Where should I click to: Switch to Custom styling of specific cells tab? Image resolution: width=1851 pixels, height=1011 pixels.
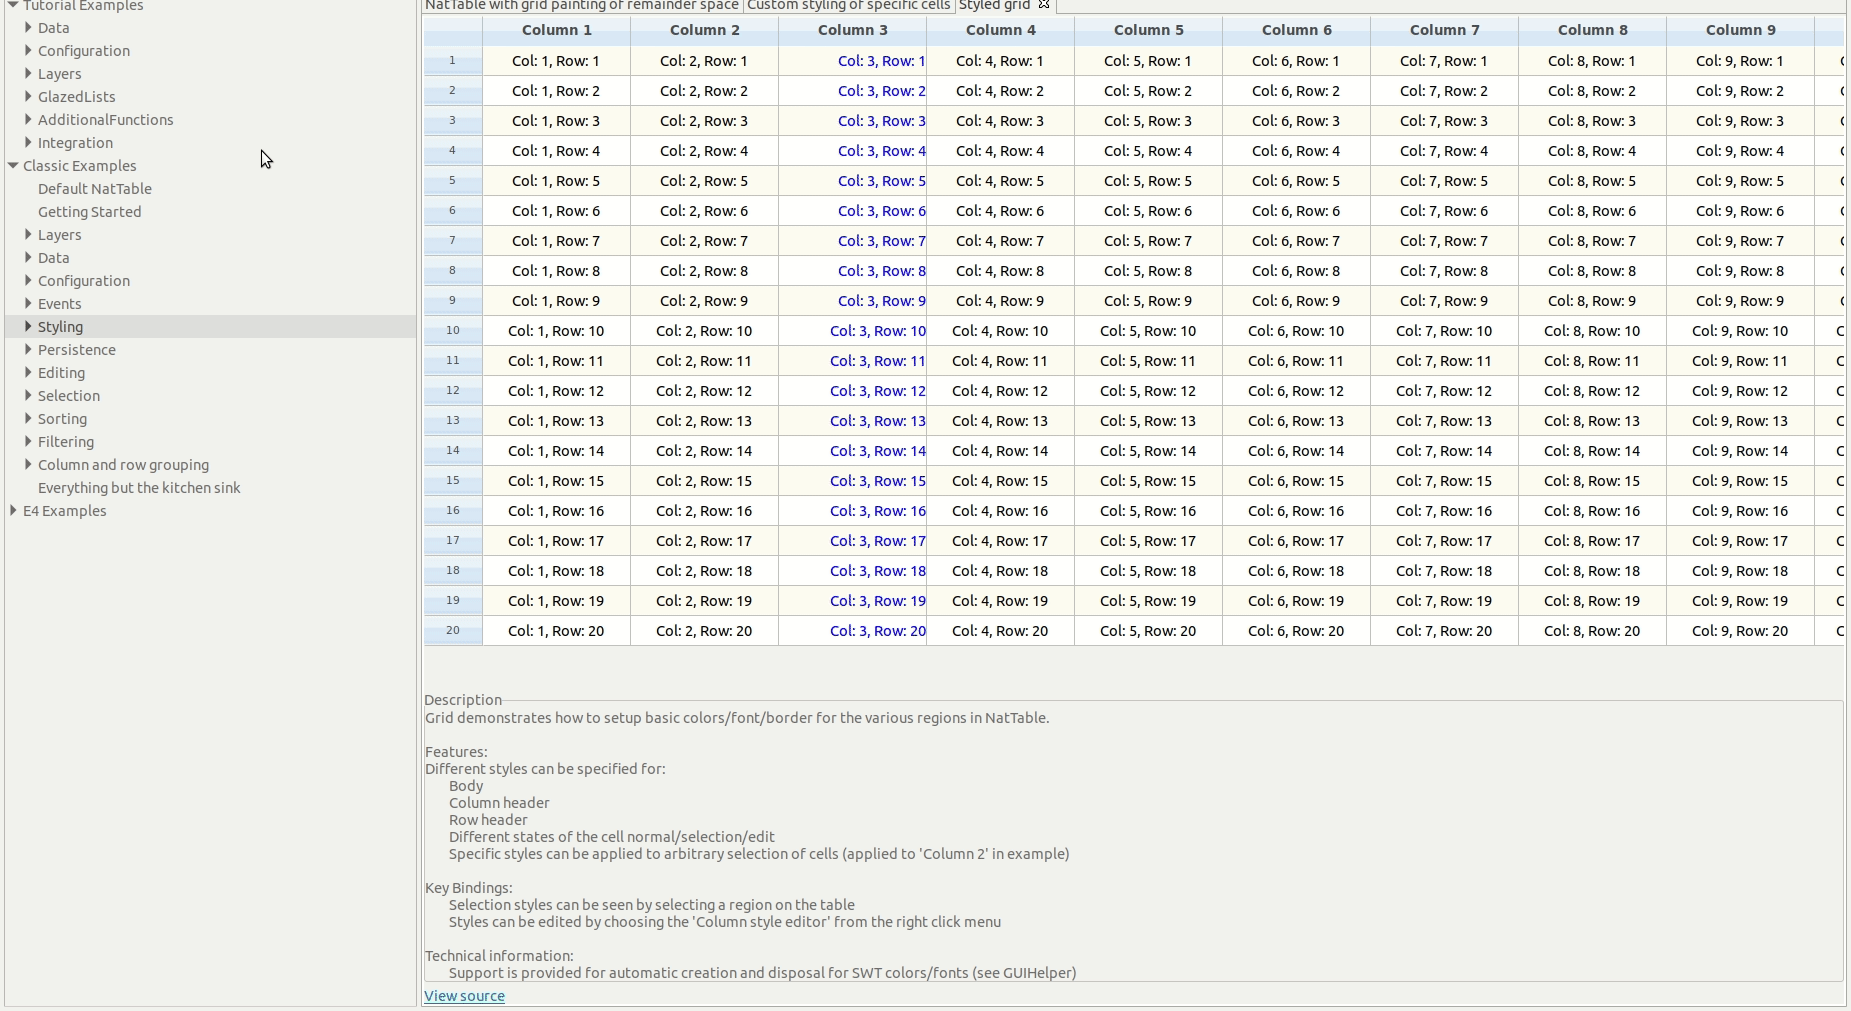coord(848,5)
